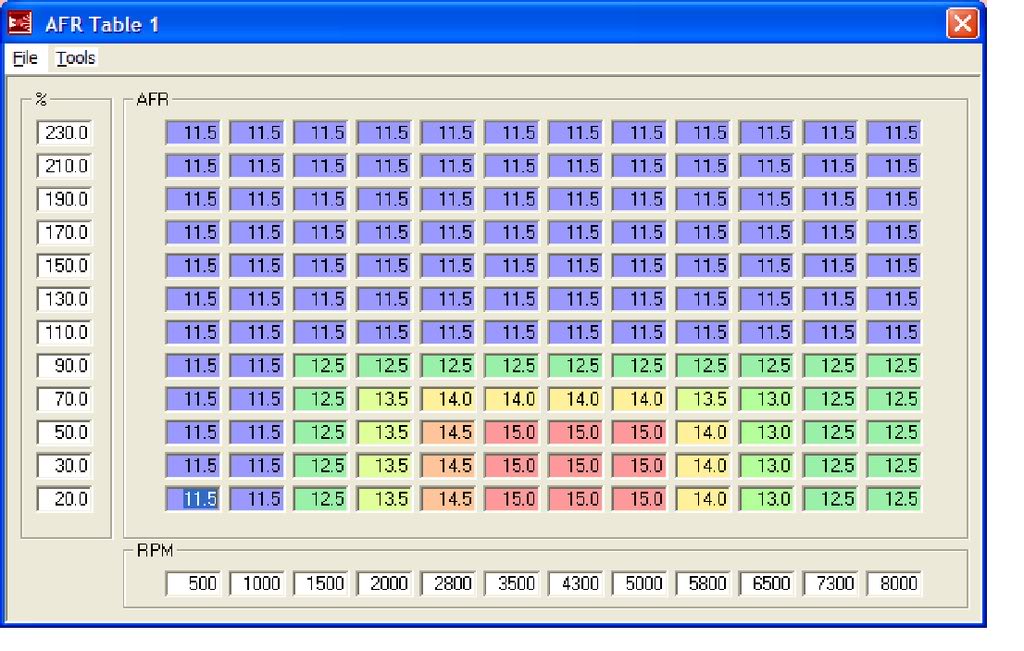Close the AFR Table 1 window
This screenshot has height=651, width=1024.
coord(961,23)
